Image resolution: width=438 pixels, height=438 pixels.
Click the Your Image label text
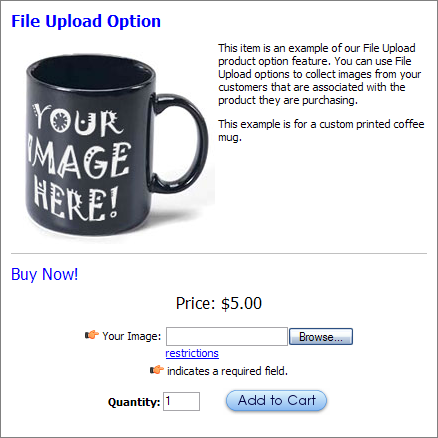(132, 336)
